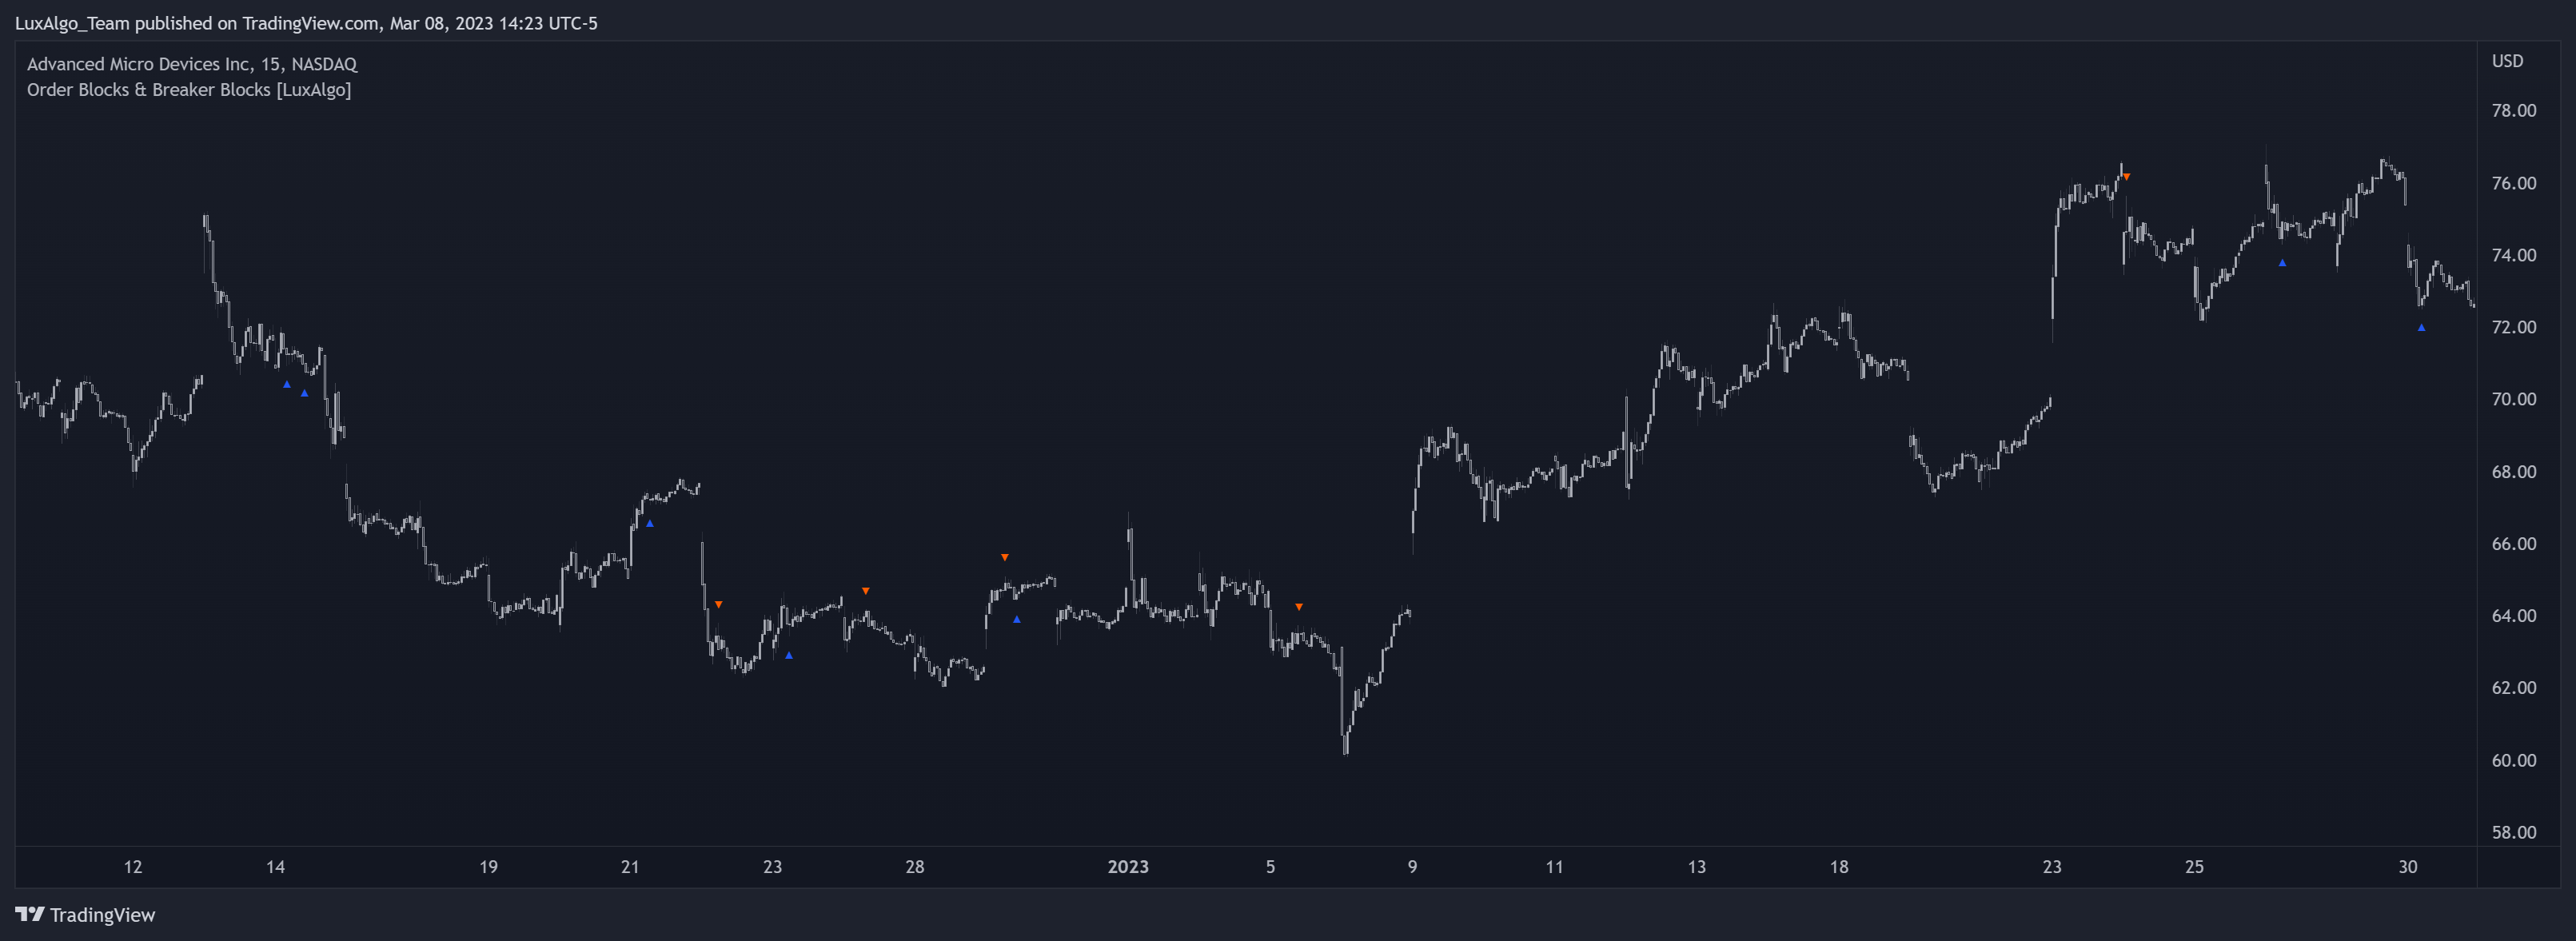Click the 60.00 price axis label
The image size is (2576, 941).
(x=2513, y=760)
